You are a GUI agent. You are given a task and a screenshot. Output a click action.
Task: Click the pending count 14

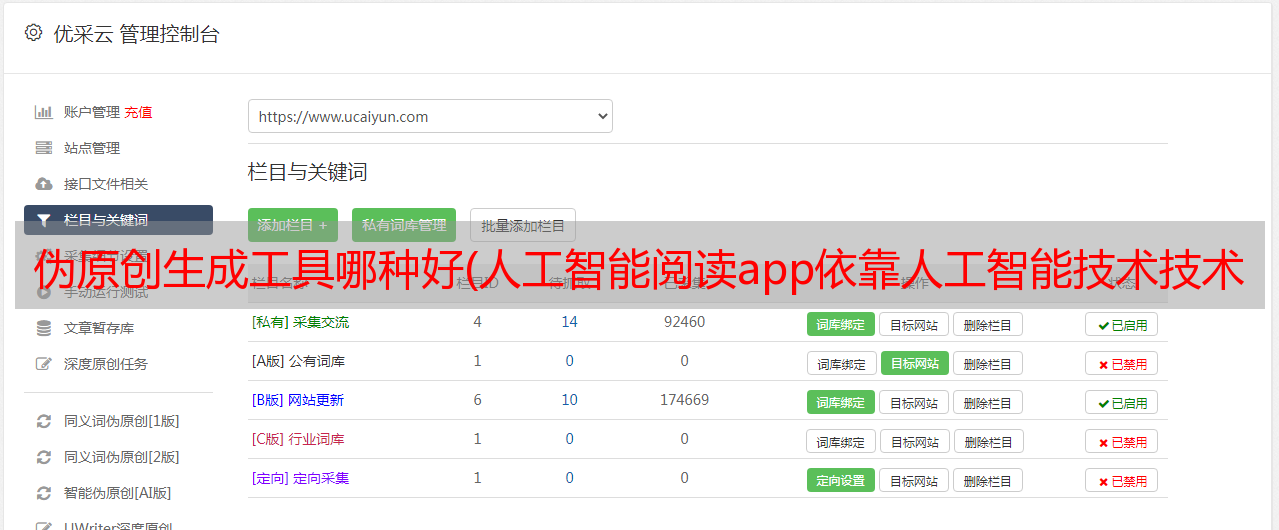(570, 322)
